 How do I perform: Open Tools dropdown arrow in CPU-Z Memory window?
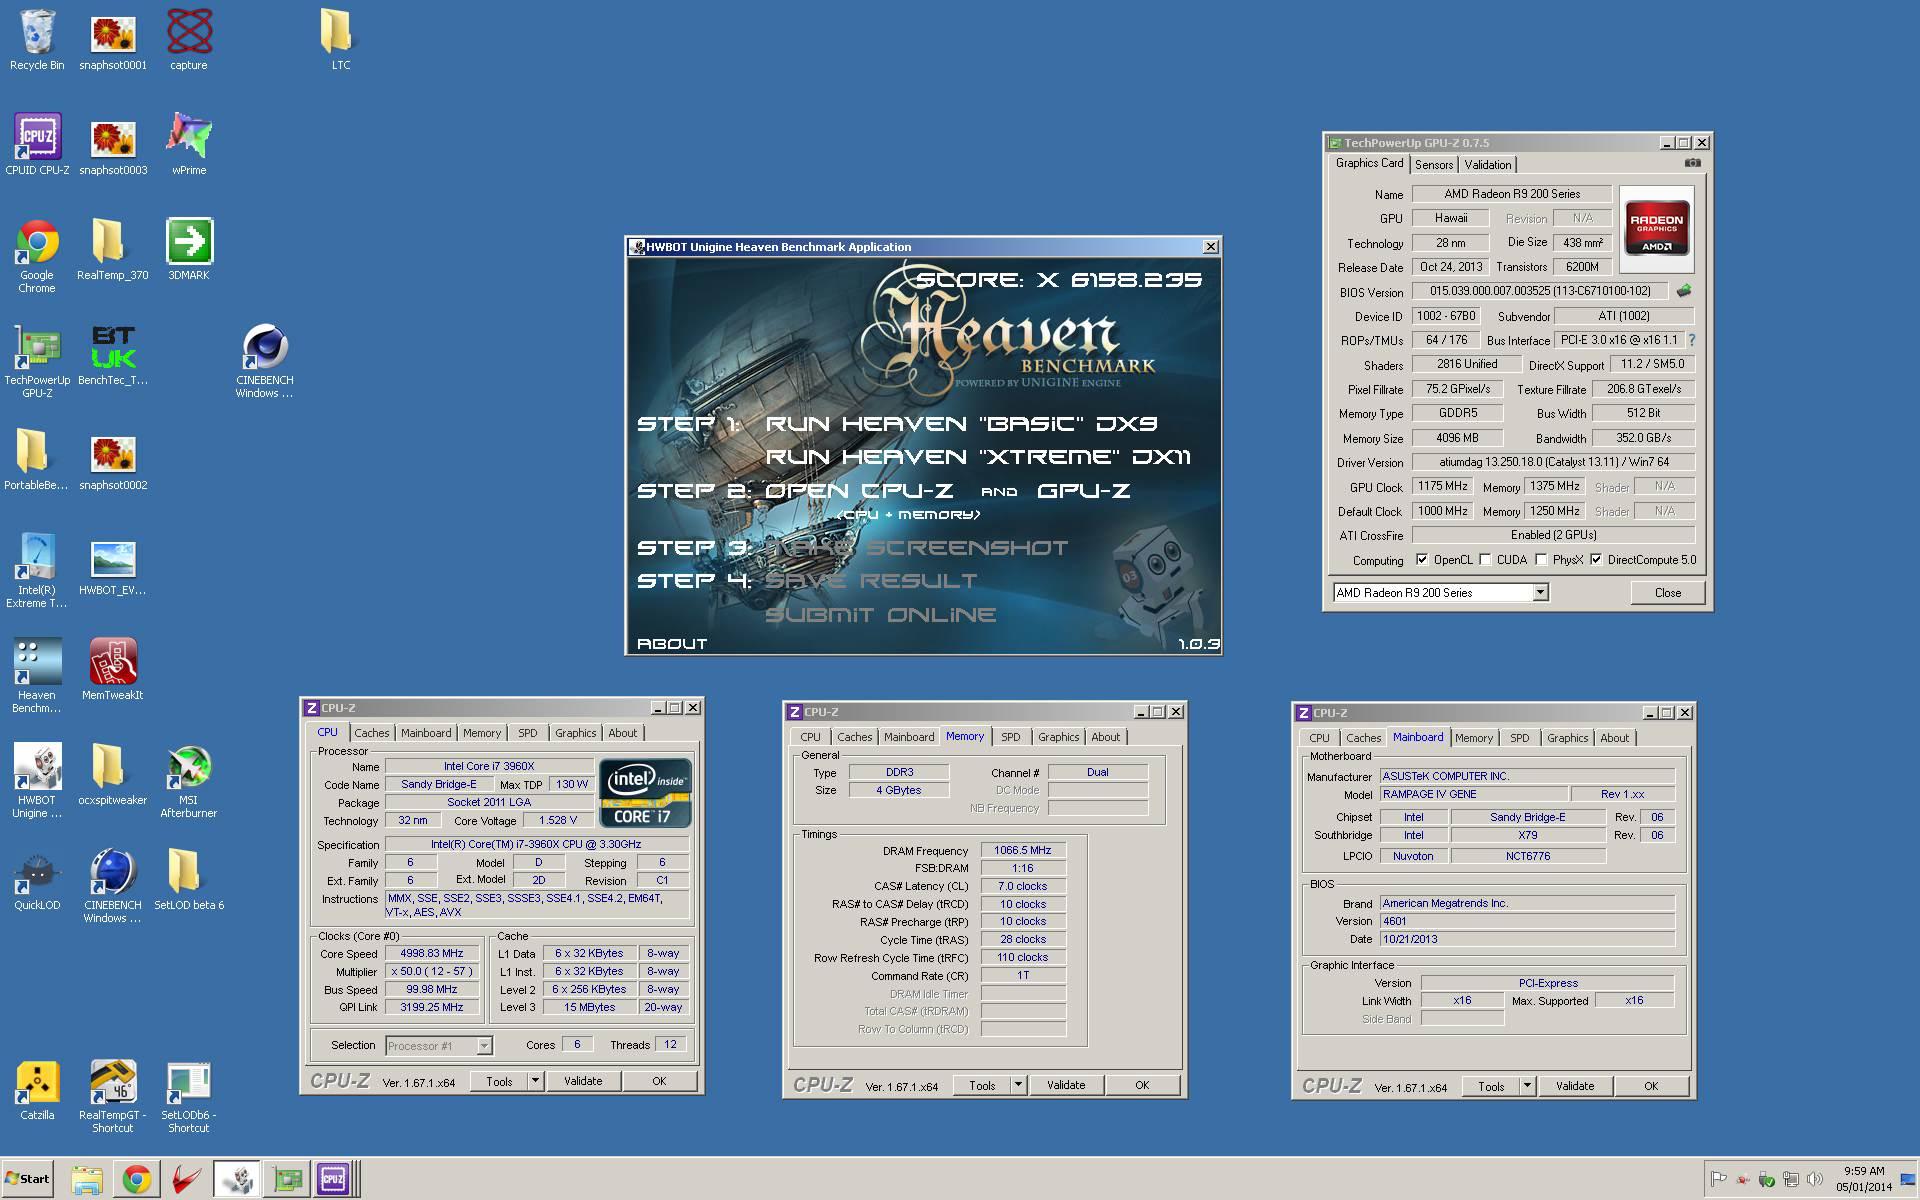coord(1018,1085)
